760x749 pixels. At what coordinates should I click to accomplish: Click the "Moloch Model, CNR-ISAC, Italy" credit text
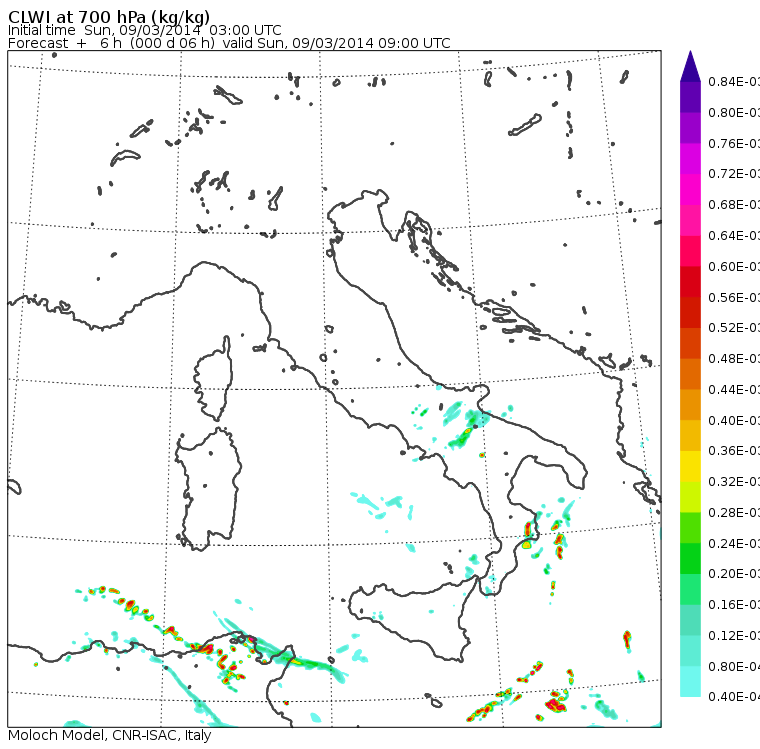(110, 735)
